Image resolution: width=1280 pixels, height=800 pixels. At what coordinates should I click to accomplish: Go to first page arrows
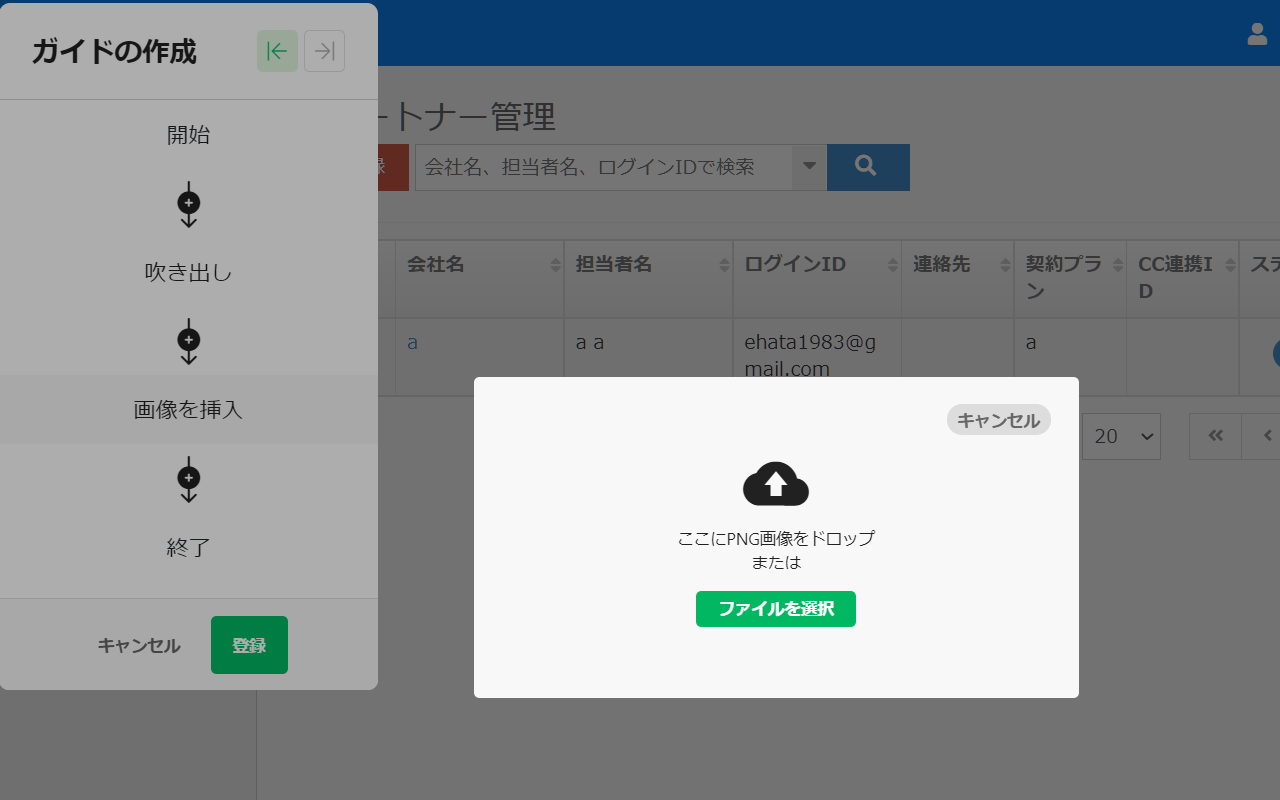[1215, 436]
